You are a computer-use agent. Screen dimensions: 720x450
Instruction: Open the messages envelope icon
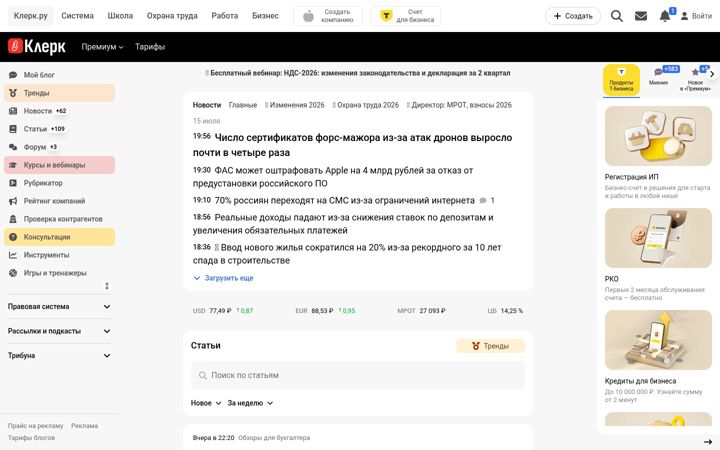pyautogui.click(x=641, y=16)
